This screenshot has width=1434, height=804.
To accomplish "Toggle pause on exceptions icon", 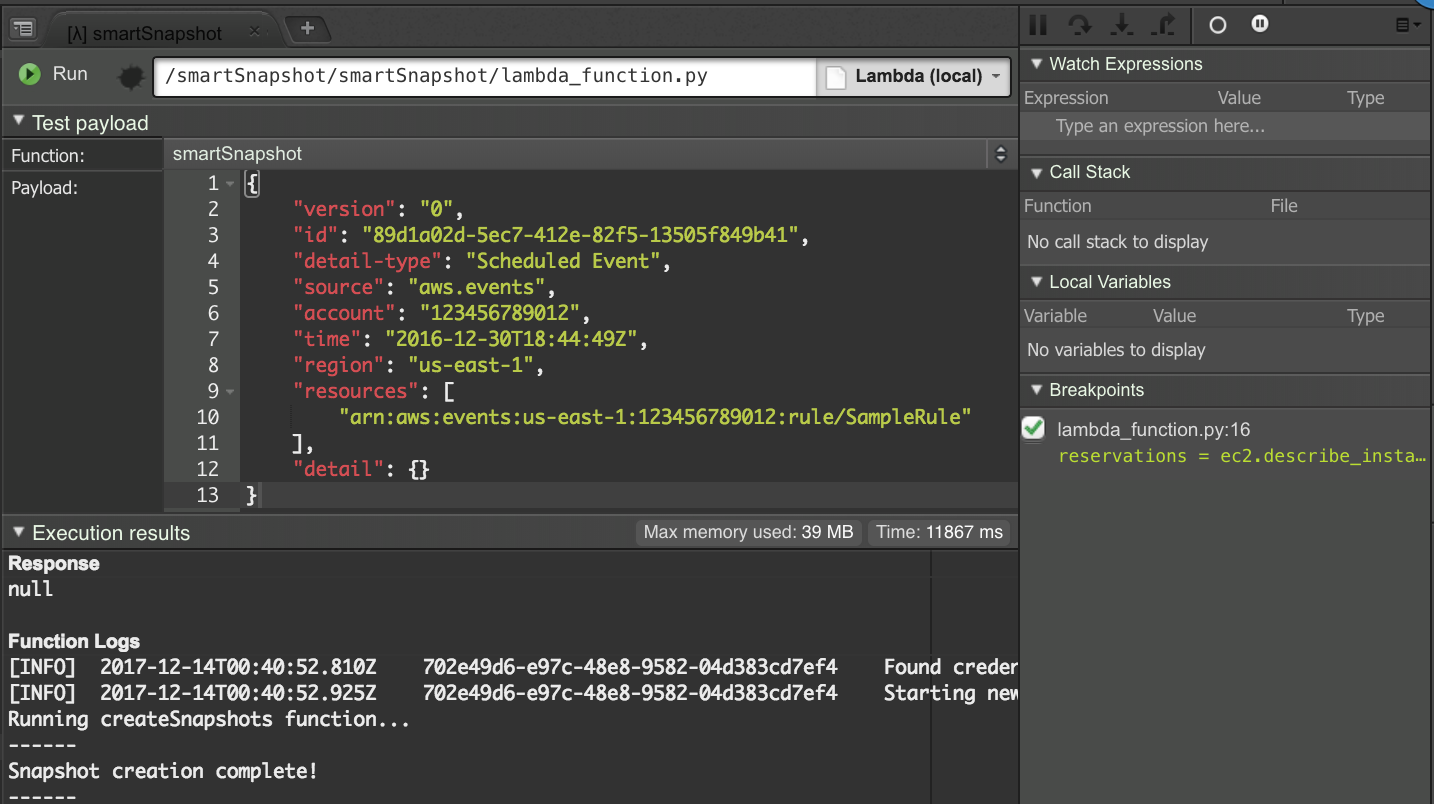I will [1260, 24].
